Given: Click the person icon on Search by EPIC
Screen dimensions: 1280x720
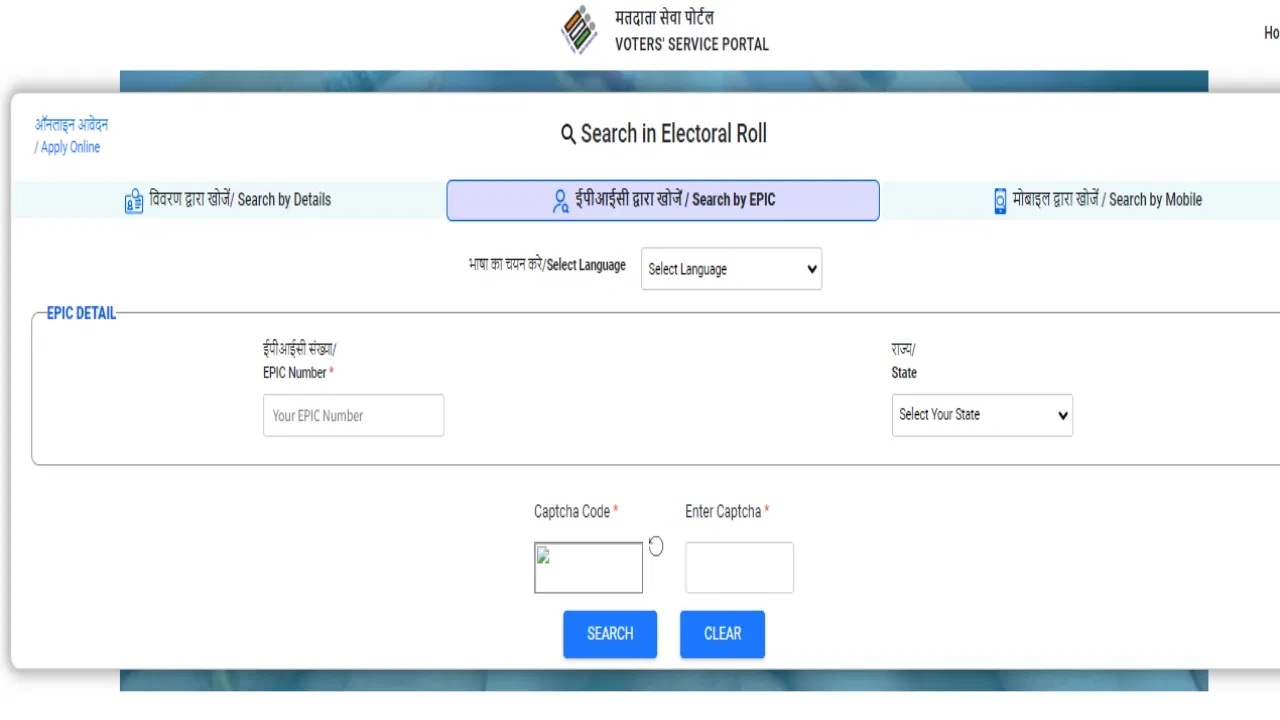Looking at the screenshot, I should 560,201.
